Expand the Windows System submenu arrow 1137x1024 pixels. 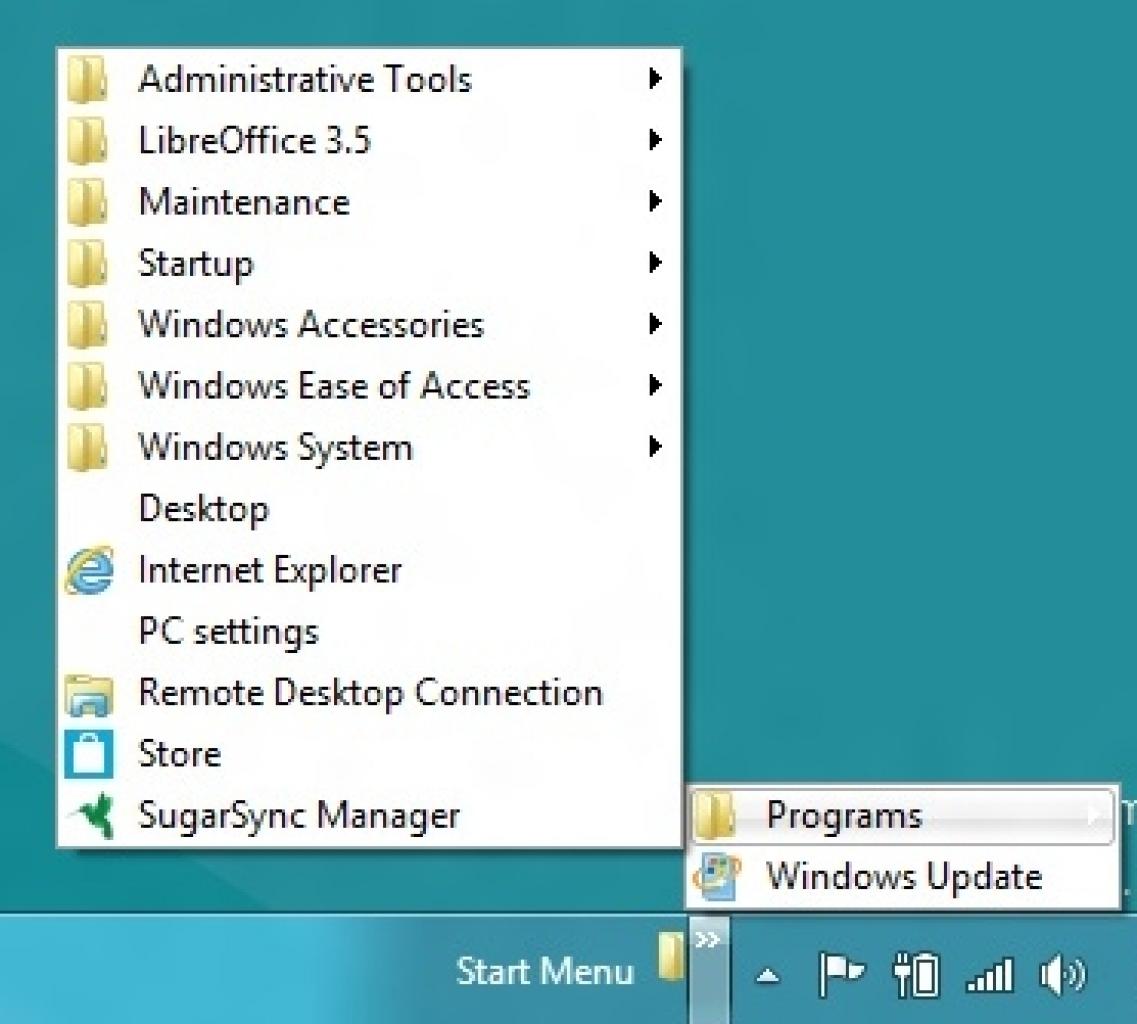coord(655,446)
